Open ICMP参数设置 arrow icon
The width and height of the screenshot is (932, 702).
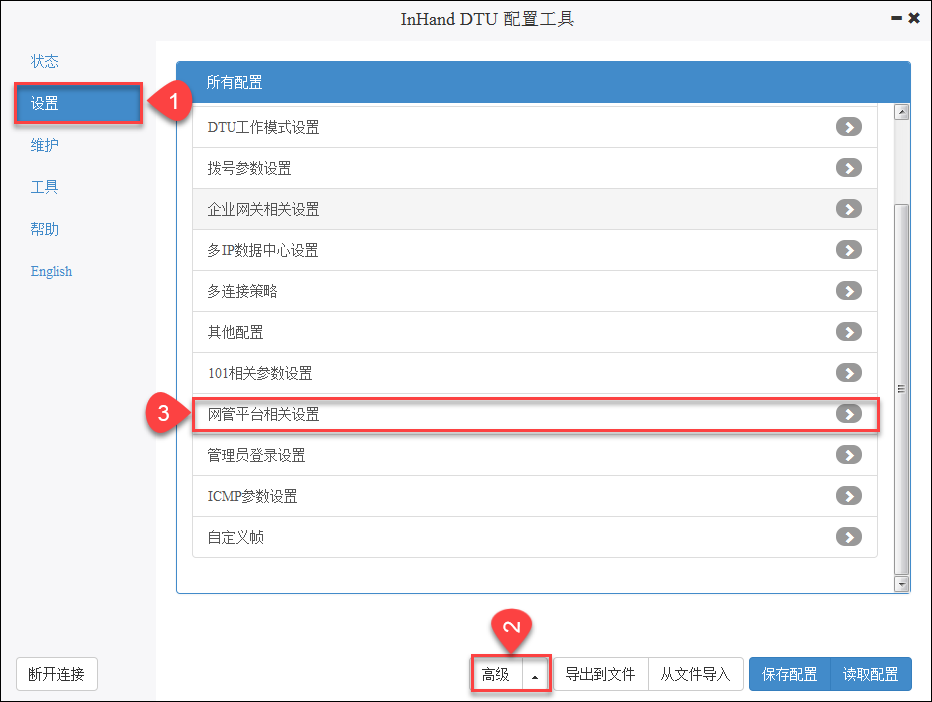coord(849,496)
